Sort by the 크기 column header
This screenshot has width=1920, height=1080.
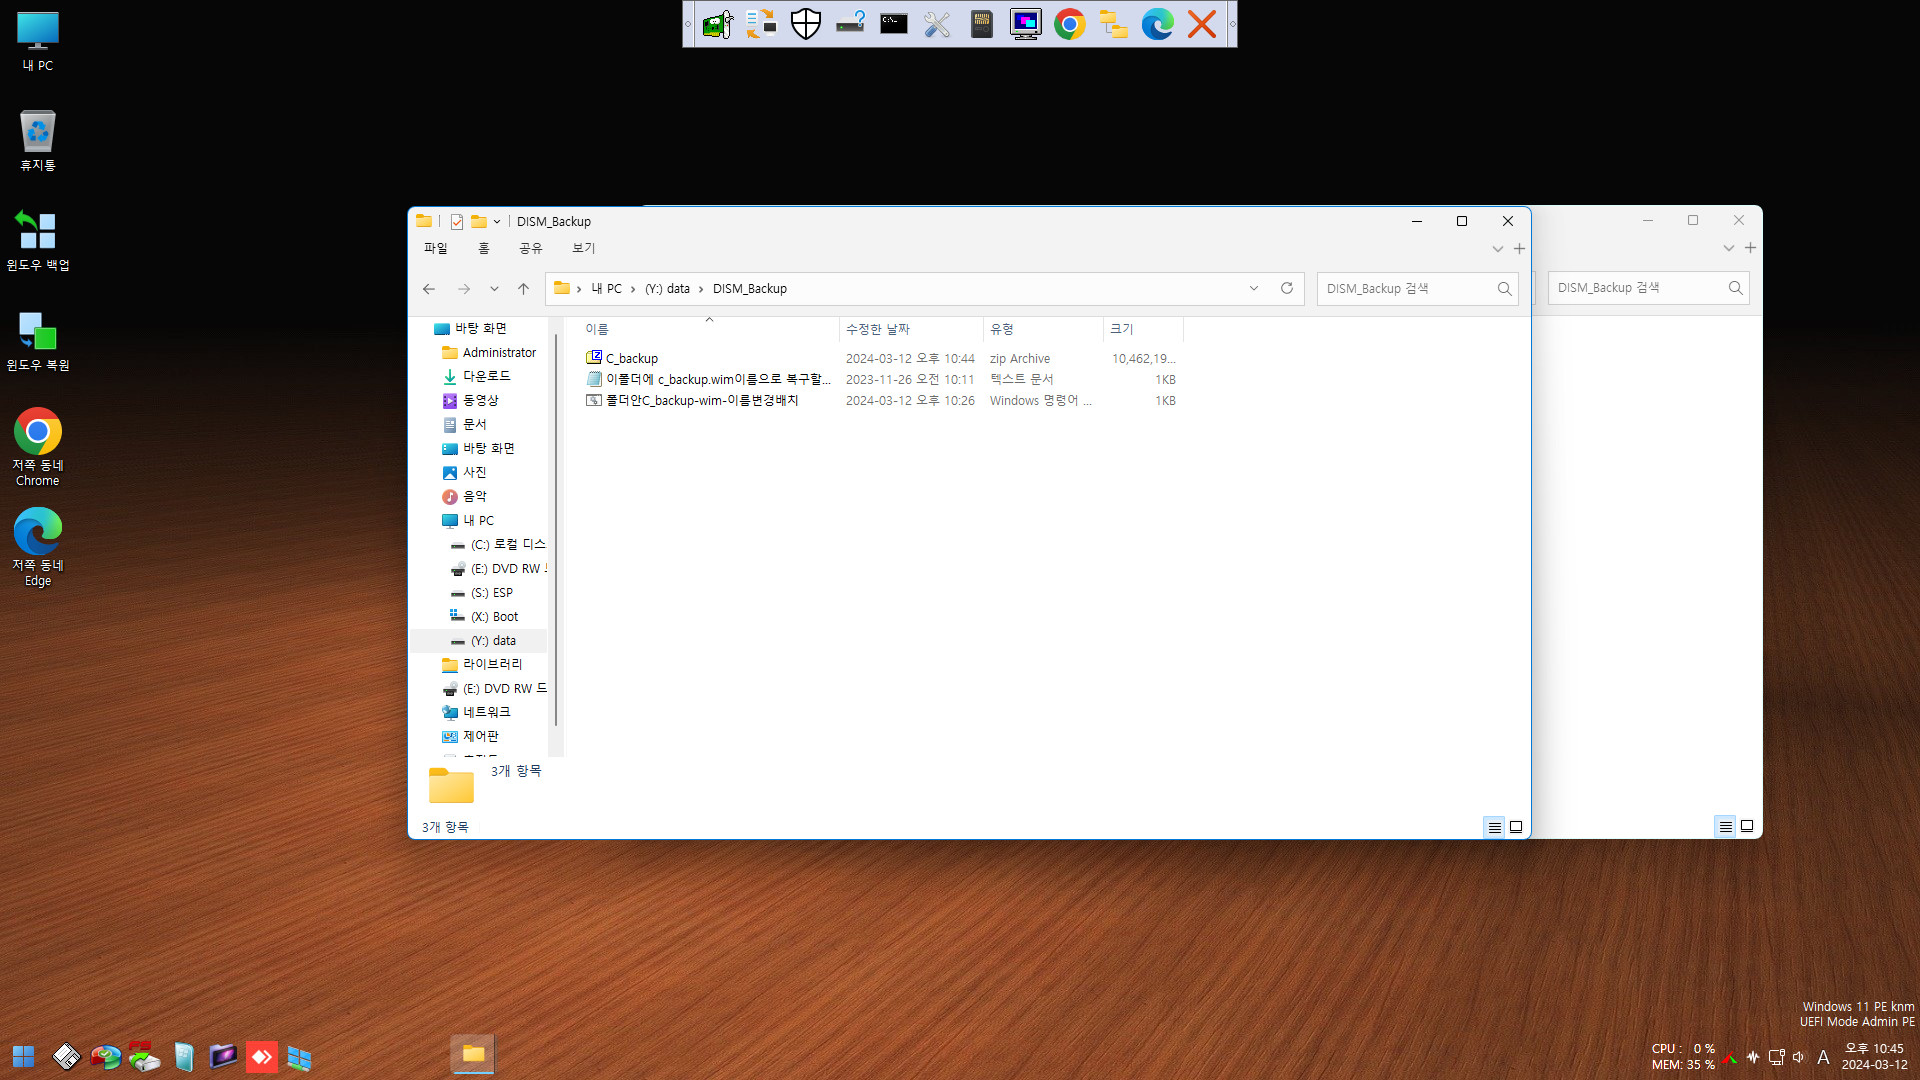coord(1143,329)
